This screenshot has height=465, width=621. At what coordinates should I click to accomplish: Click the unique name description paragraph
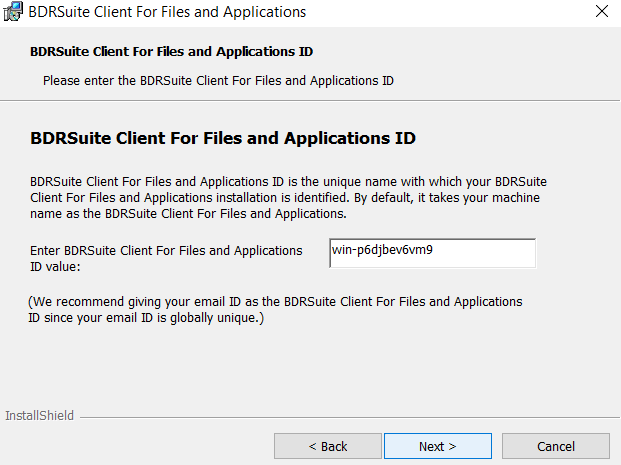pos(288,198)
